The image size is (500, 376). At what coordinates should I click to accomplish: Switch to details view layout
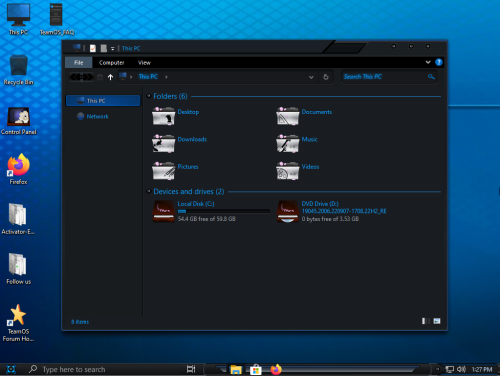click(x=425, y=321)
